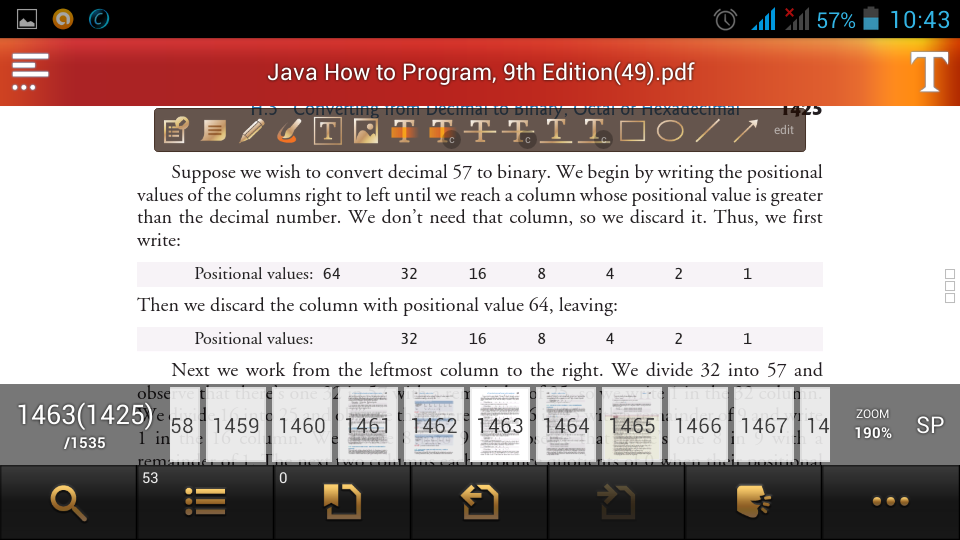Select the underline text tool

click(556, 130)
